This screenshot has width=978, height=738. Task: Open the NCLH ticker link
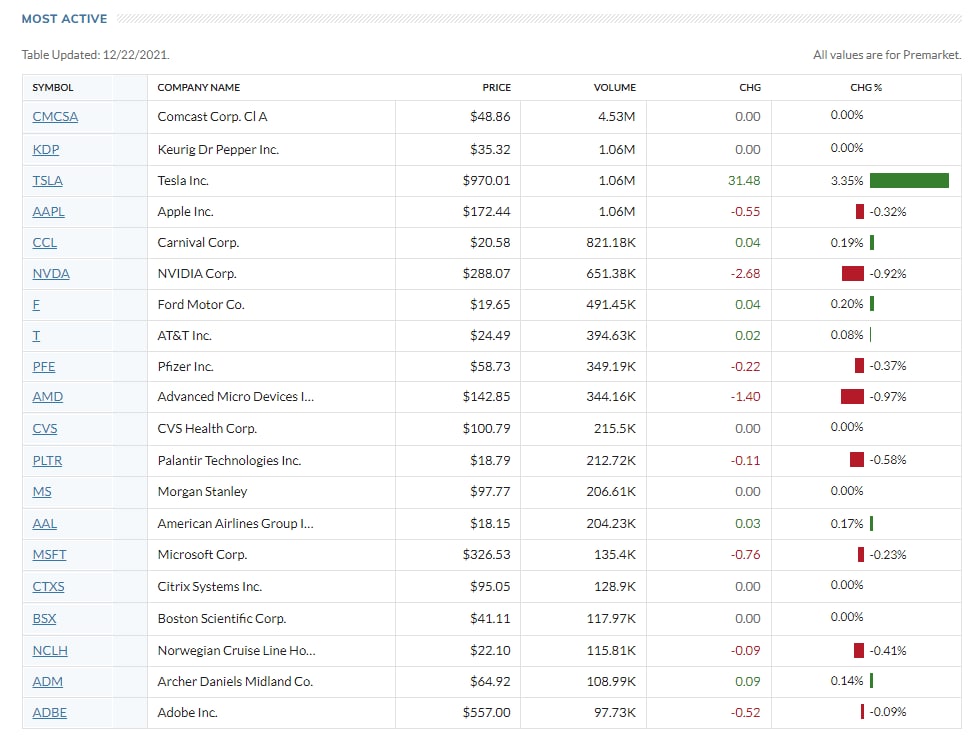(50, 651)
